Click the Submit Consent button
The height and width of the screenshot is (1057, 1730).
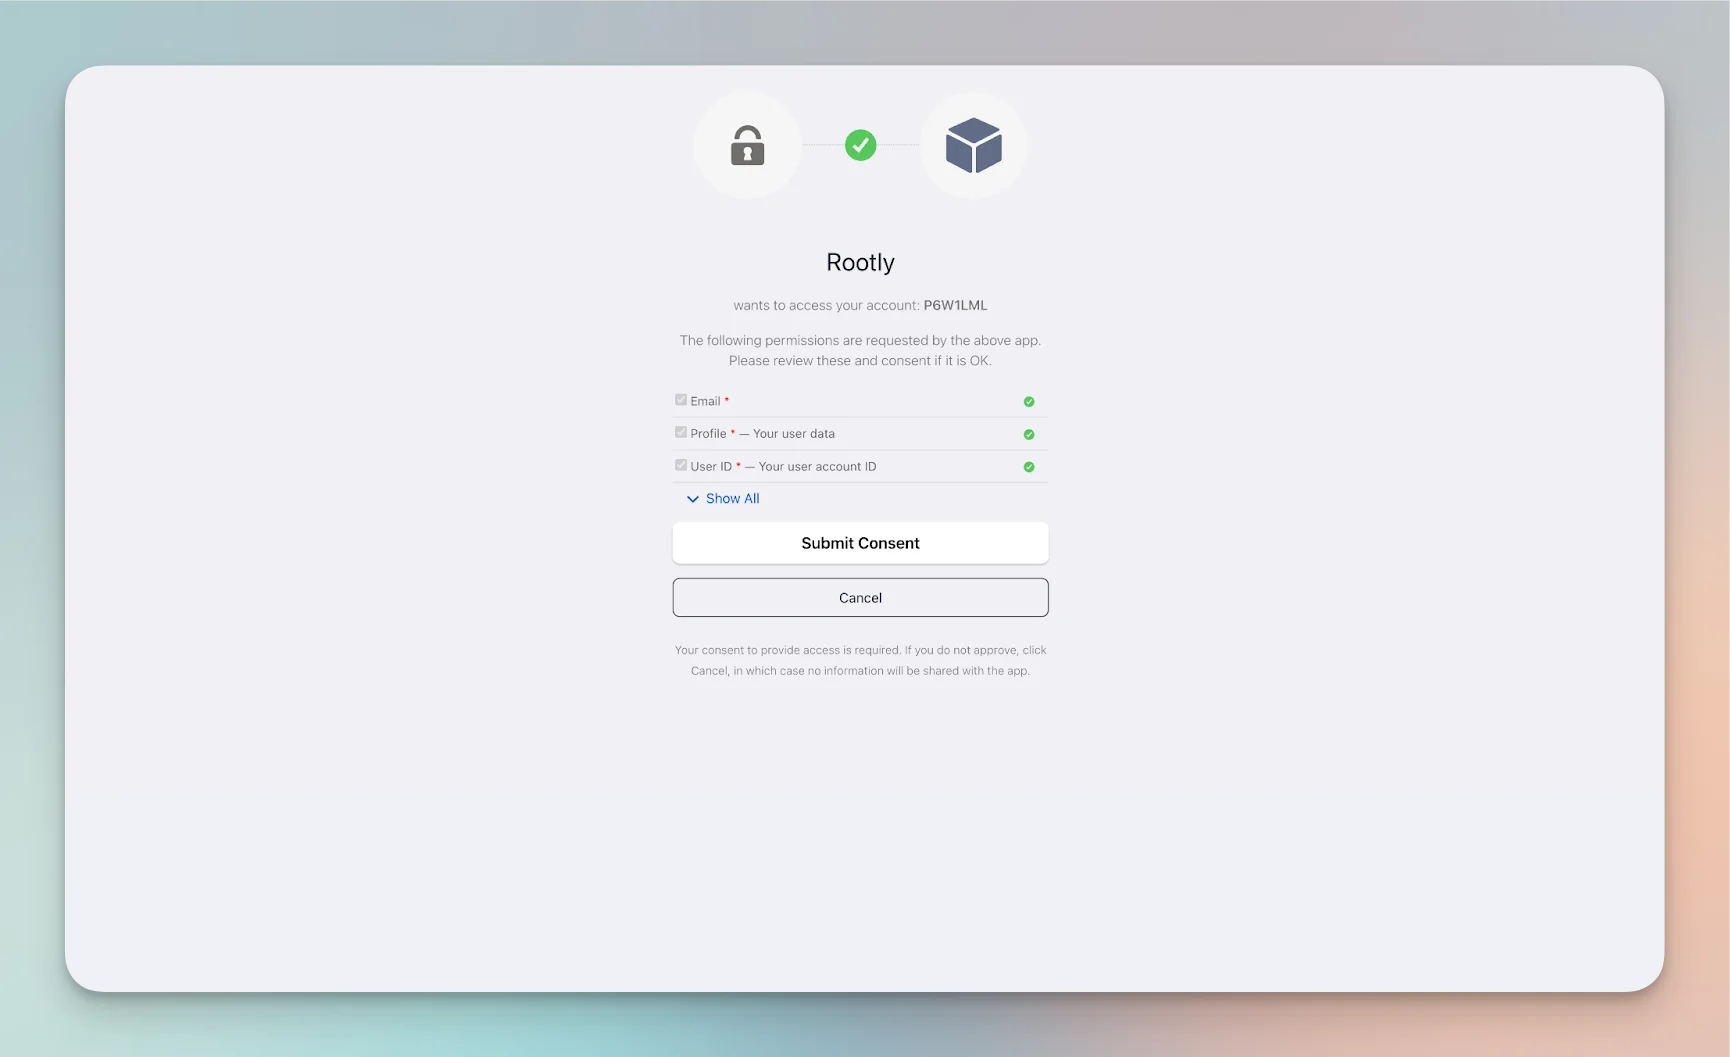click(860, 543)
